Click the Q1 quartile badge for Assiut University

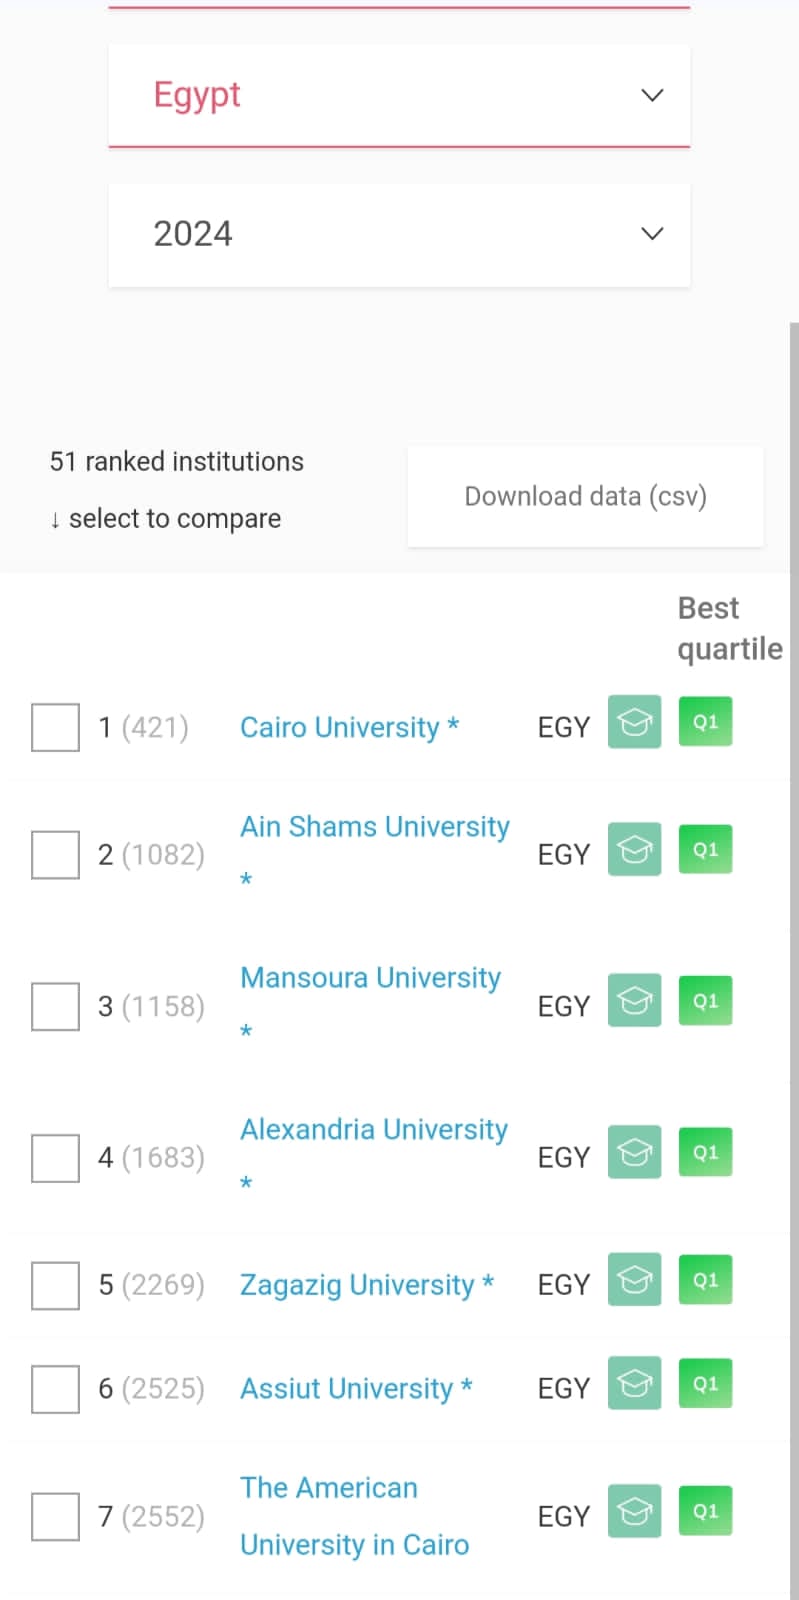click(705, 1383)
